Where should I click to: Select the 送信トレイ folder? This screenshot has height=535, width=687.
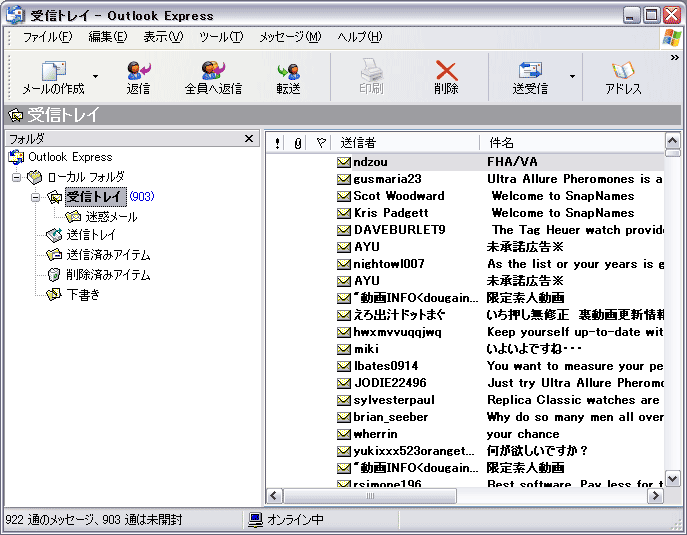point(91,235)
